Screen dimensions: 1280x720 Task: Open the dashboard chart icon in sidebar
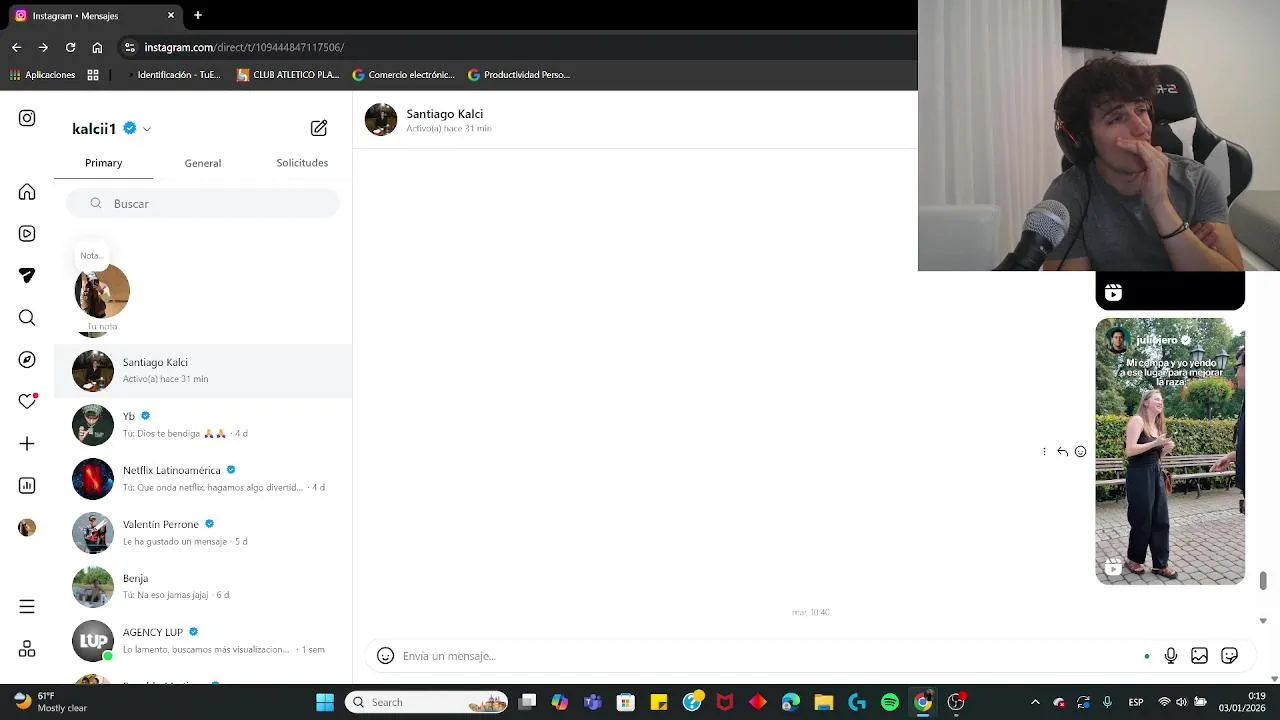(27, 486)
